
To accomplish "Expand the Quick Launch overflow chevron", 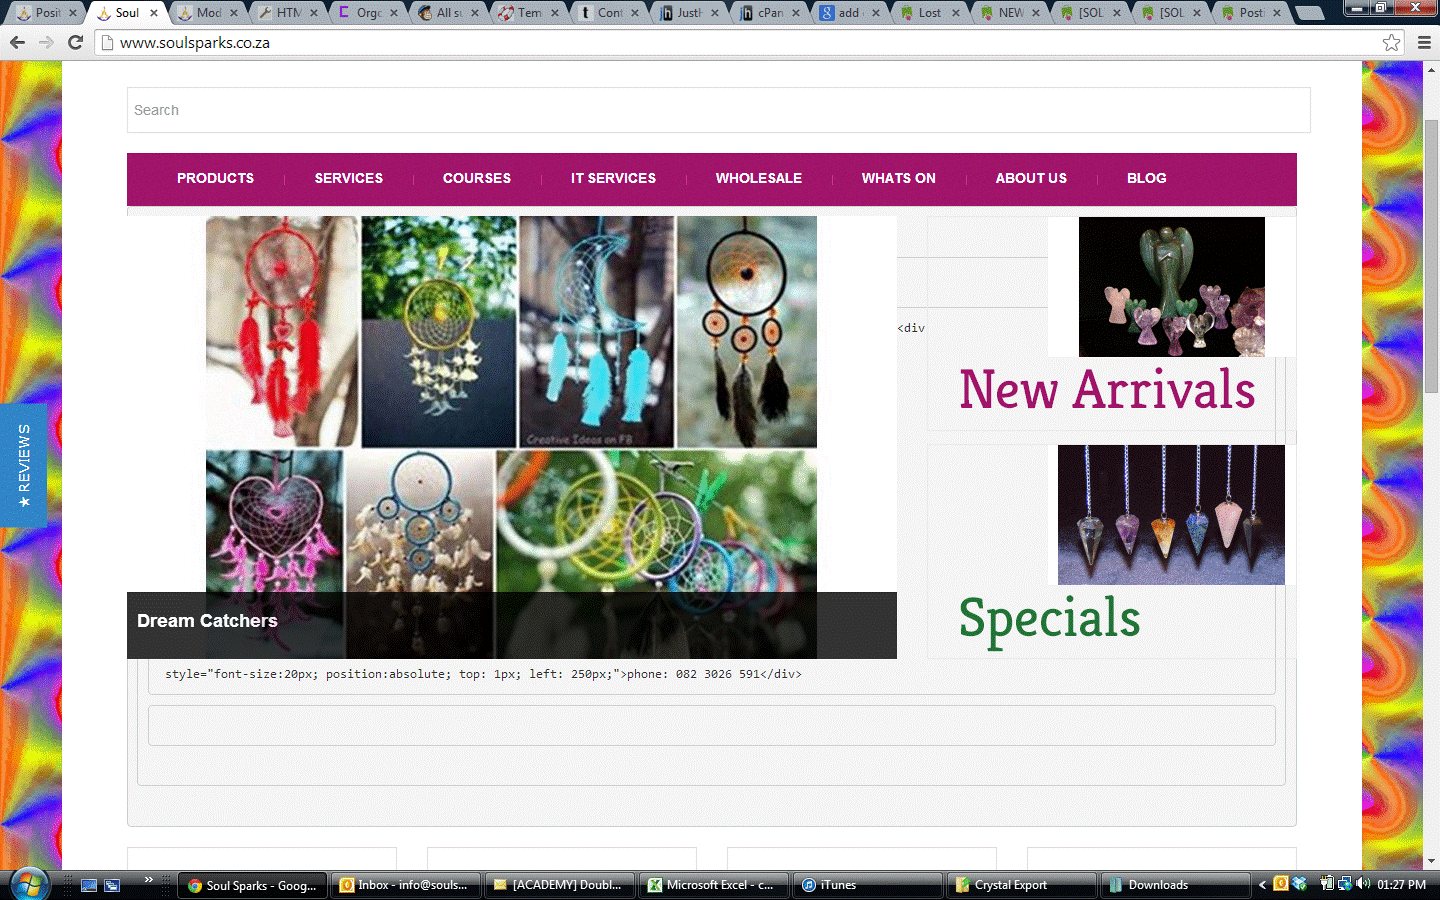I will coord(148,880).
